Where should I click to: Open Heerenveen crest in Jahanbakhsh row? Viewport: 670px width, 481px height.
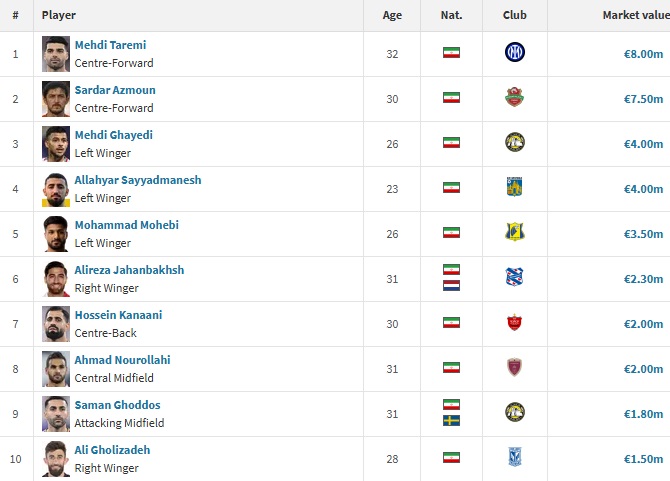pos(514,277)
